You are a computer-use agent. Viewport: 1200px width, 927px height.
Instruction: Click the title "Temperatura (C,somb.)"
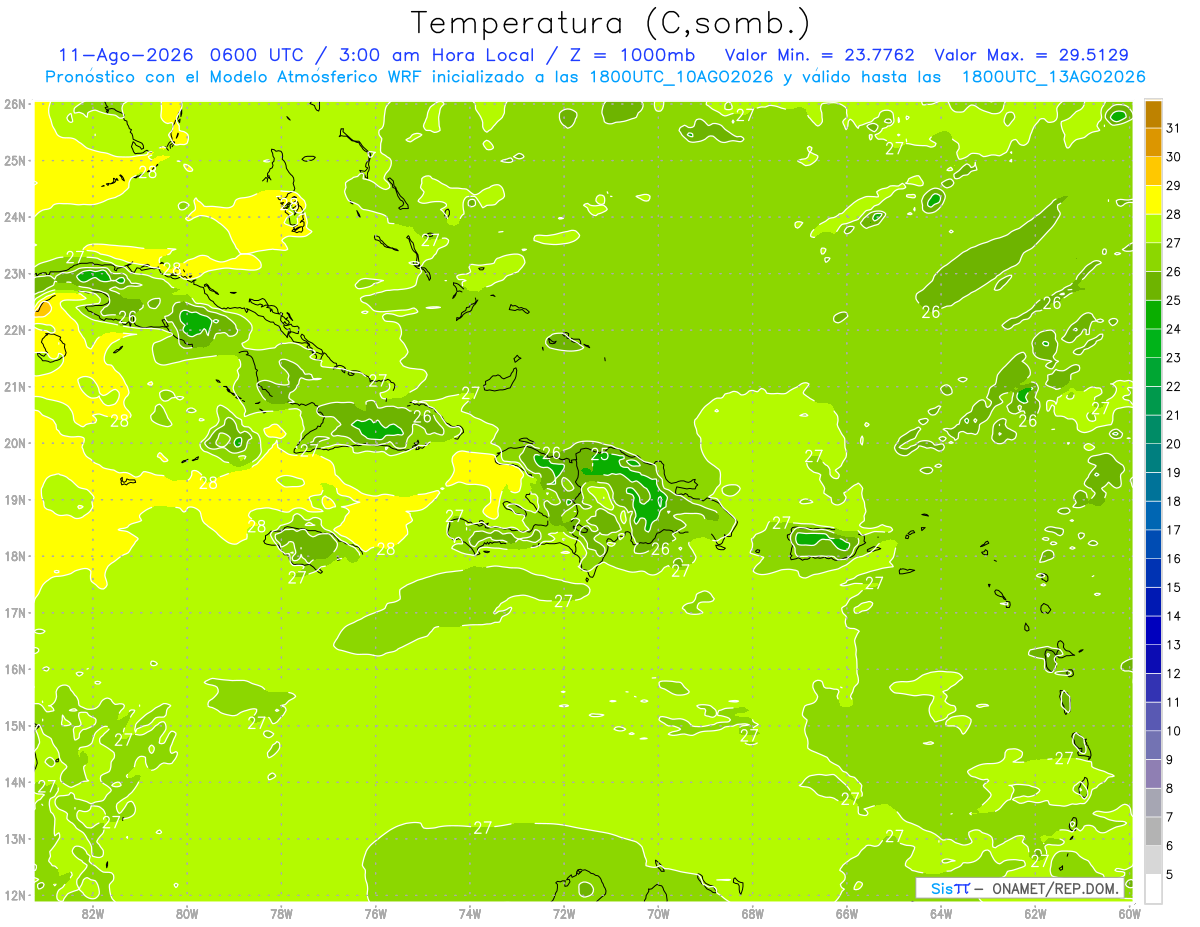point(611,24)
